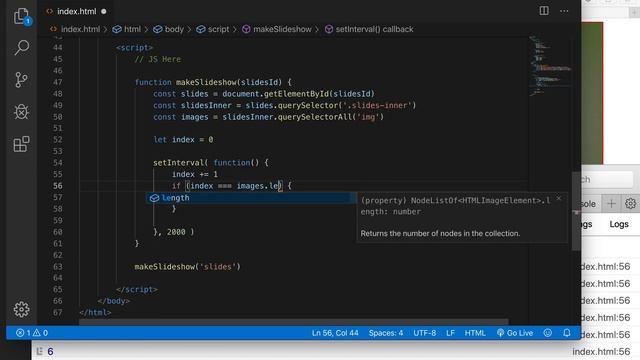640x360 pixels.
Task: Click the closing </html> tag
Action: tap(95, 313)
